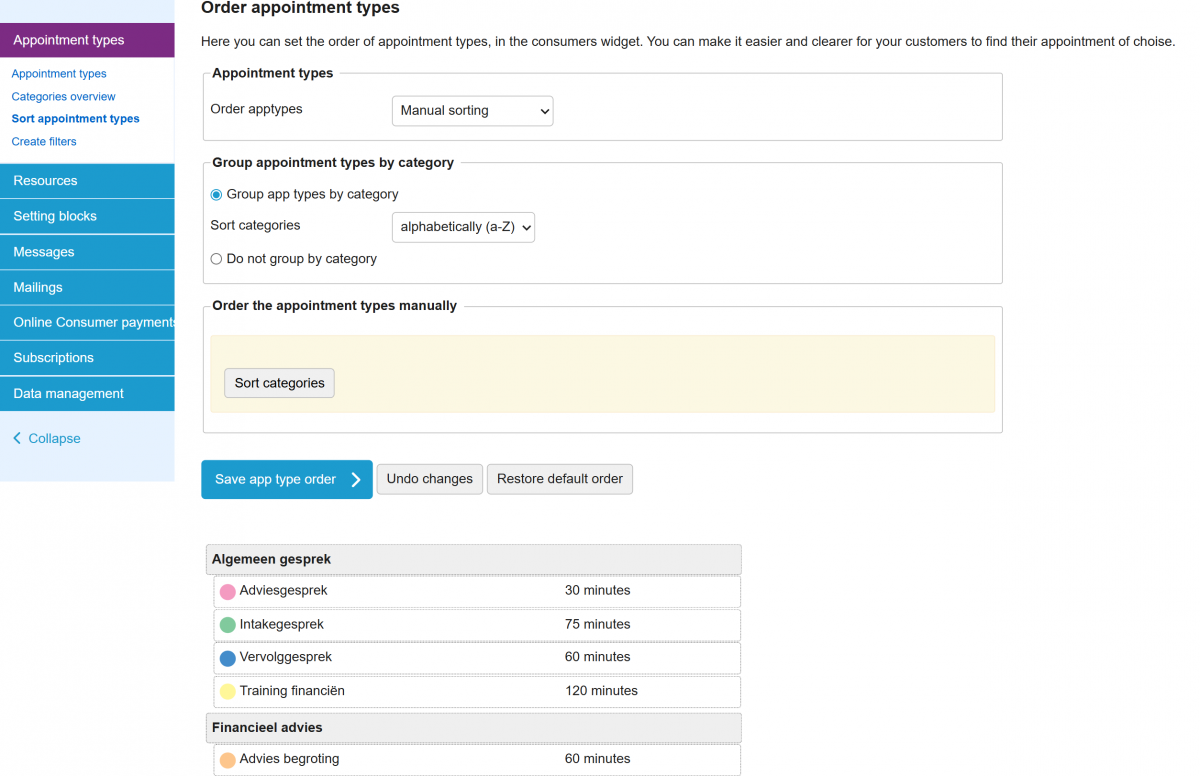The height and width of the screenshot is (776, 1200).
Task: Click the green Intakegesprek color dot
Action: pyautogui.click(x=227, y=625)
